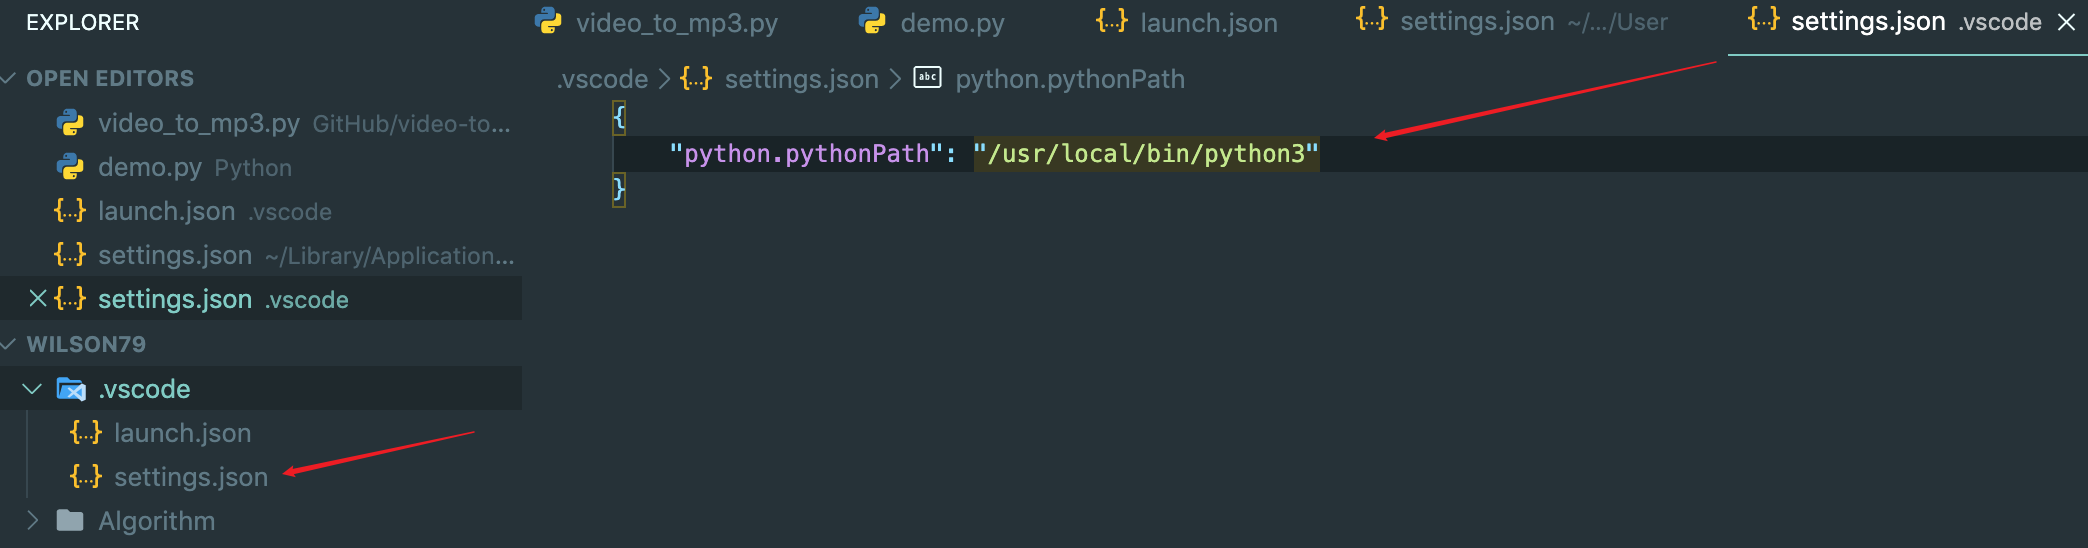The image size is (2088, 548).
Task: Close settings.json in Open Editors list
Action: 38,299
